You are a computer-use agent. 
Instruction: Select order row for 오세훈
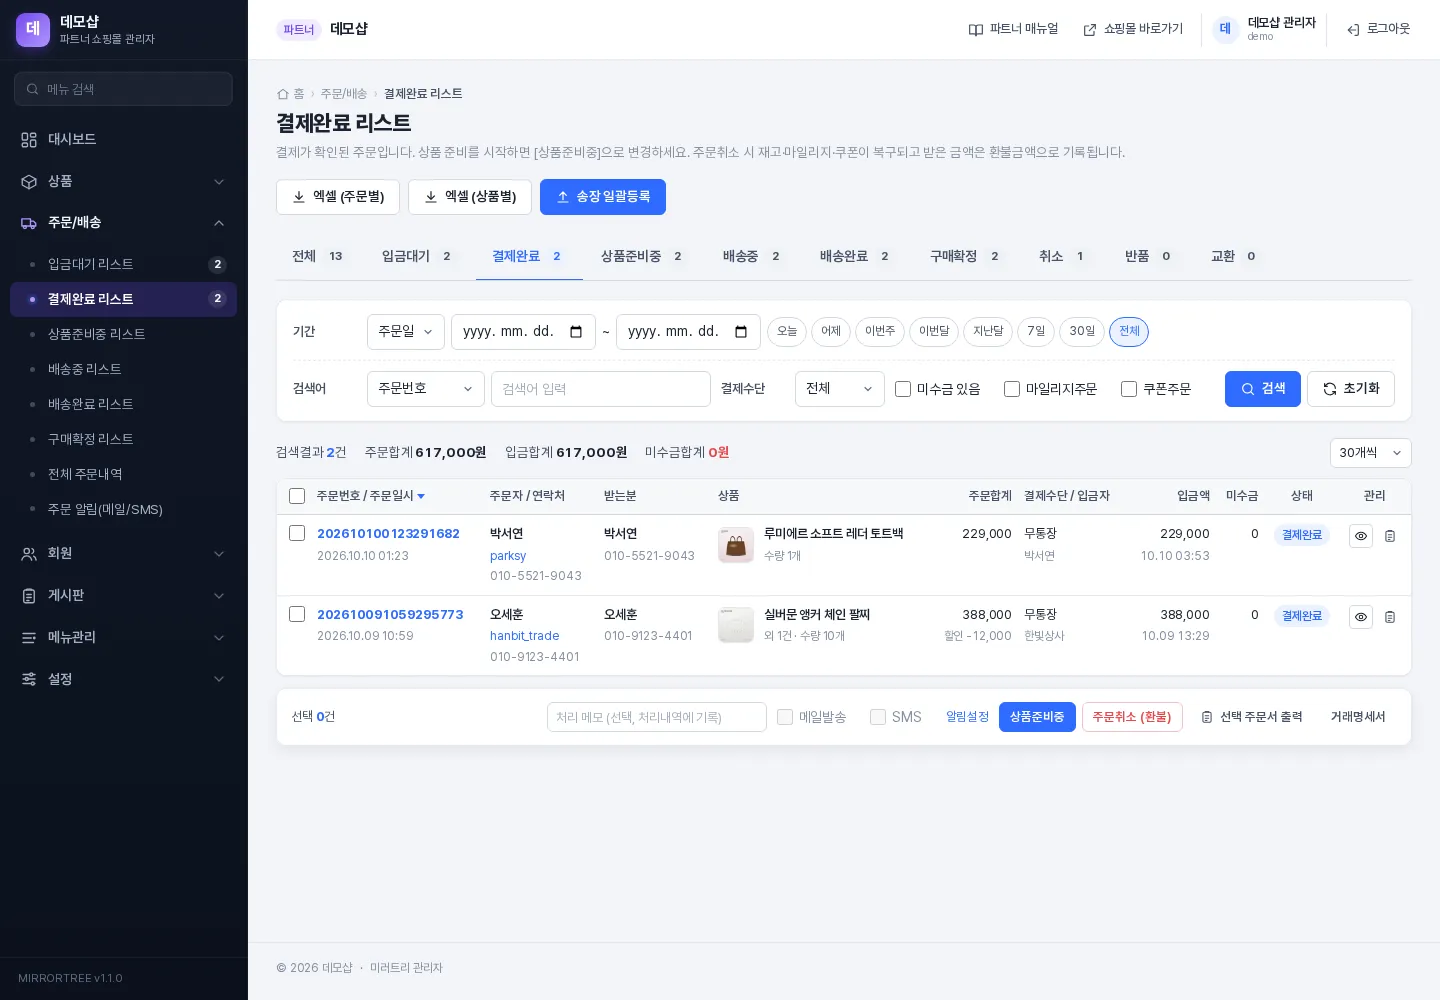(x=297, y=614)
